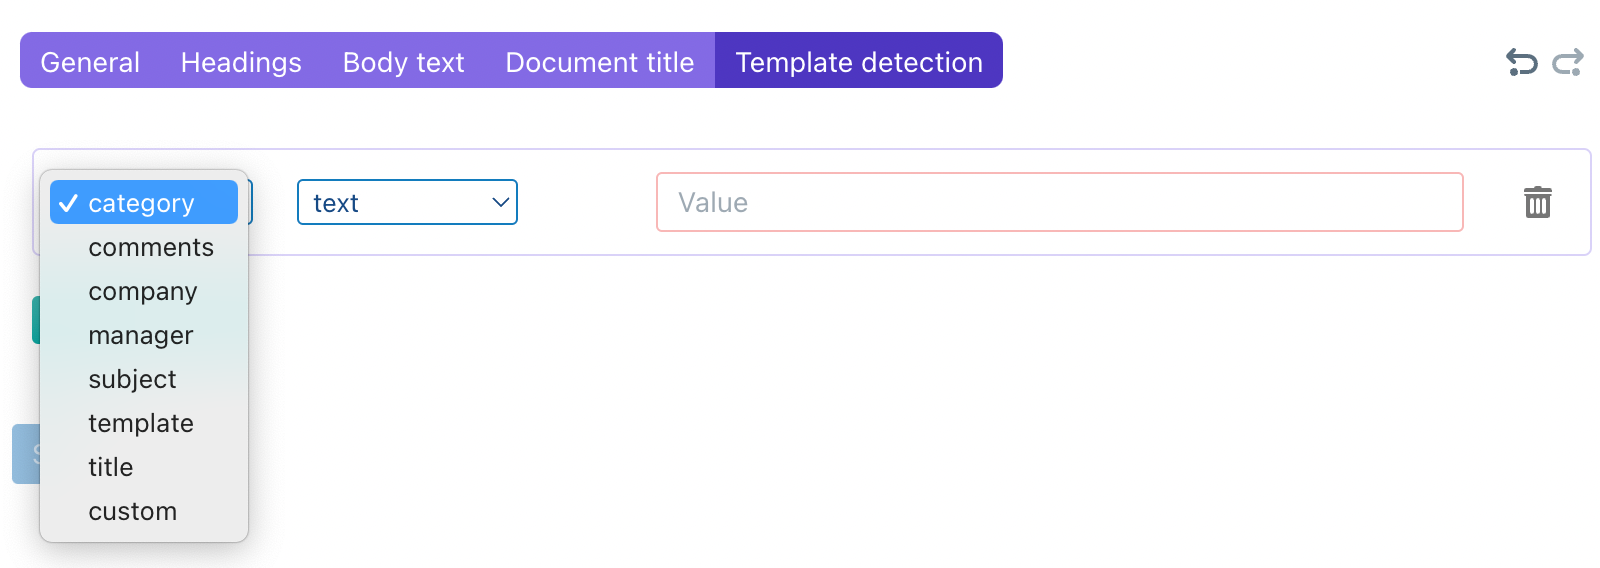Click the green button behind the dropdown
Viewport: 1600px width, 568px height.
(35, 320)
